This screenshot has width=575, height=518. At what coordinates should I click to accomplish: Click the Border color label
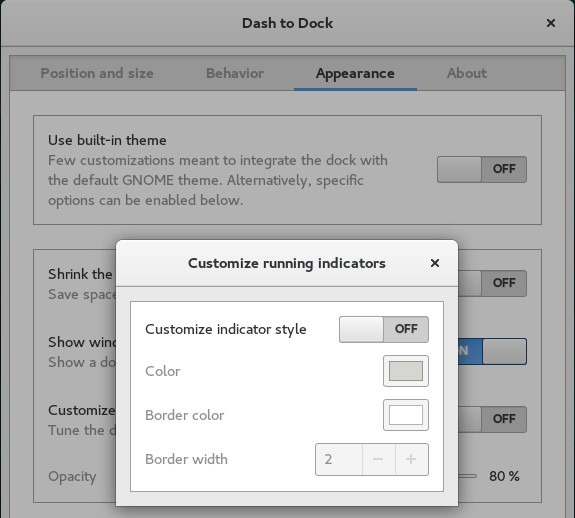tap(184, 415)
